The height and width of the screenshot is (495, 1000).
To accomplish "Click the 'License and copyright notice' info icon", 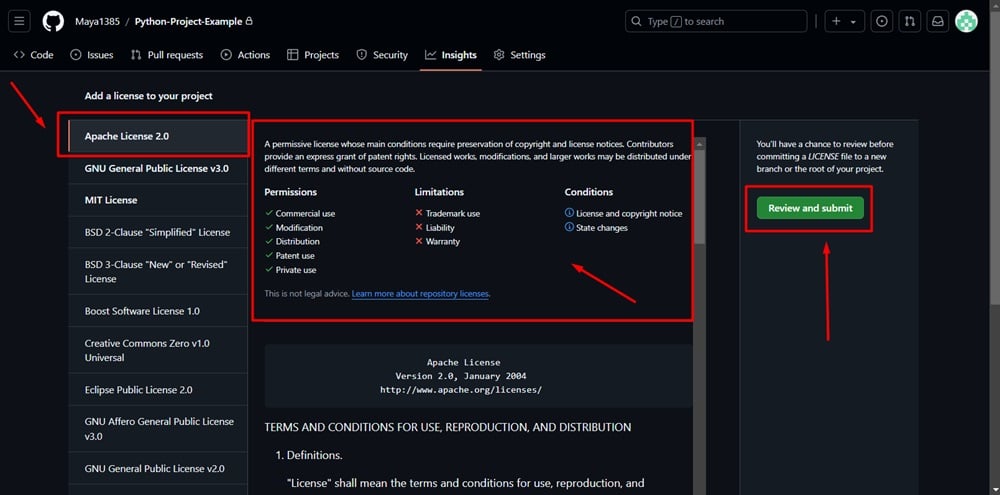I will point(570,212).
